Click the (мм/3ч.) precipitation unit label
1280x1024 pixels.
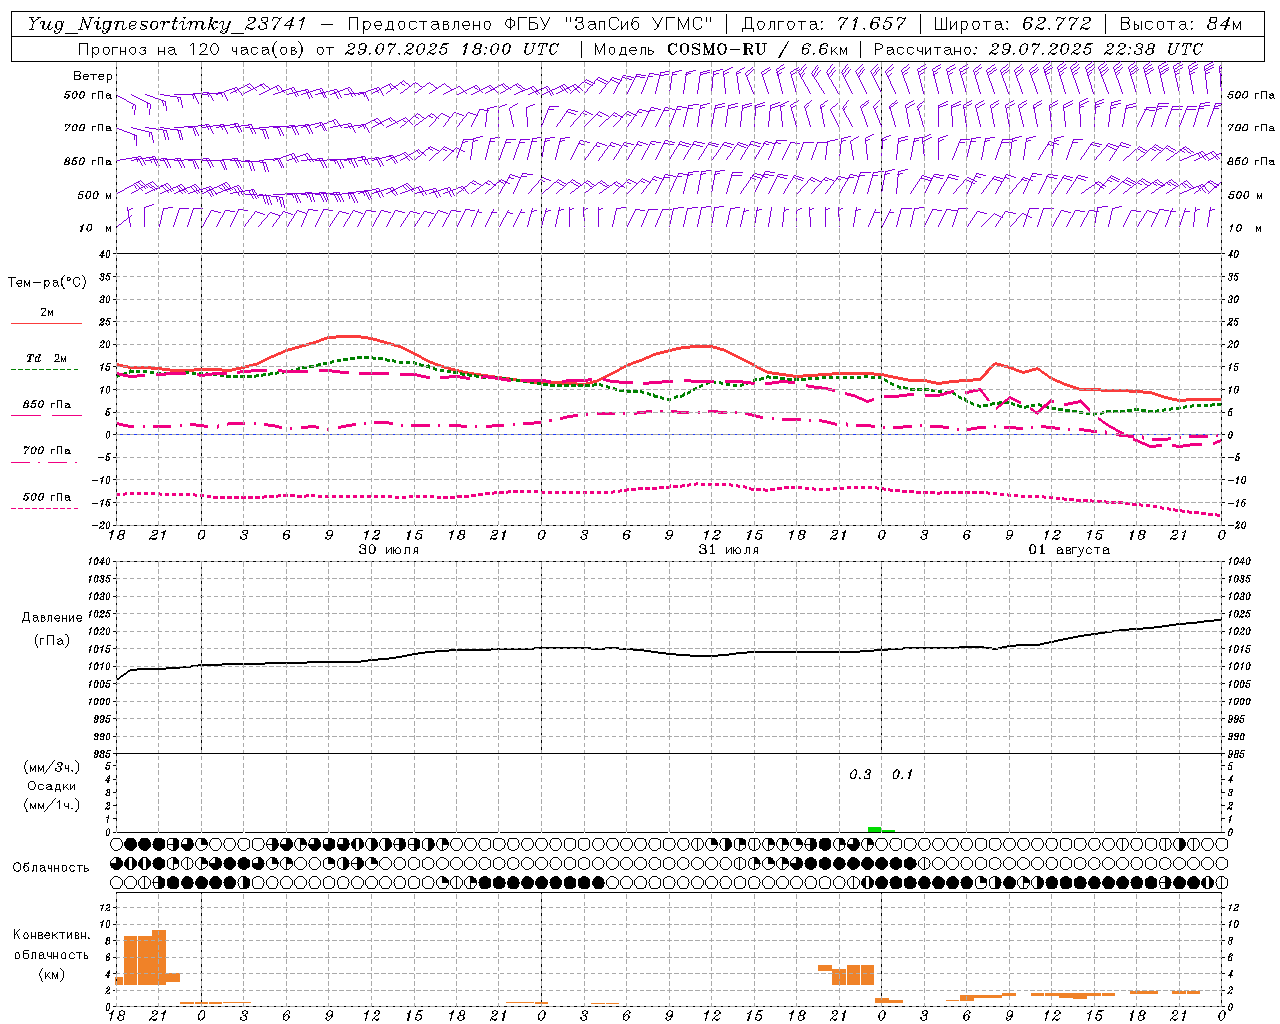click(52, 767)
